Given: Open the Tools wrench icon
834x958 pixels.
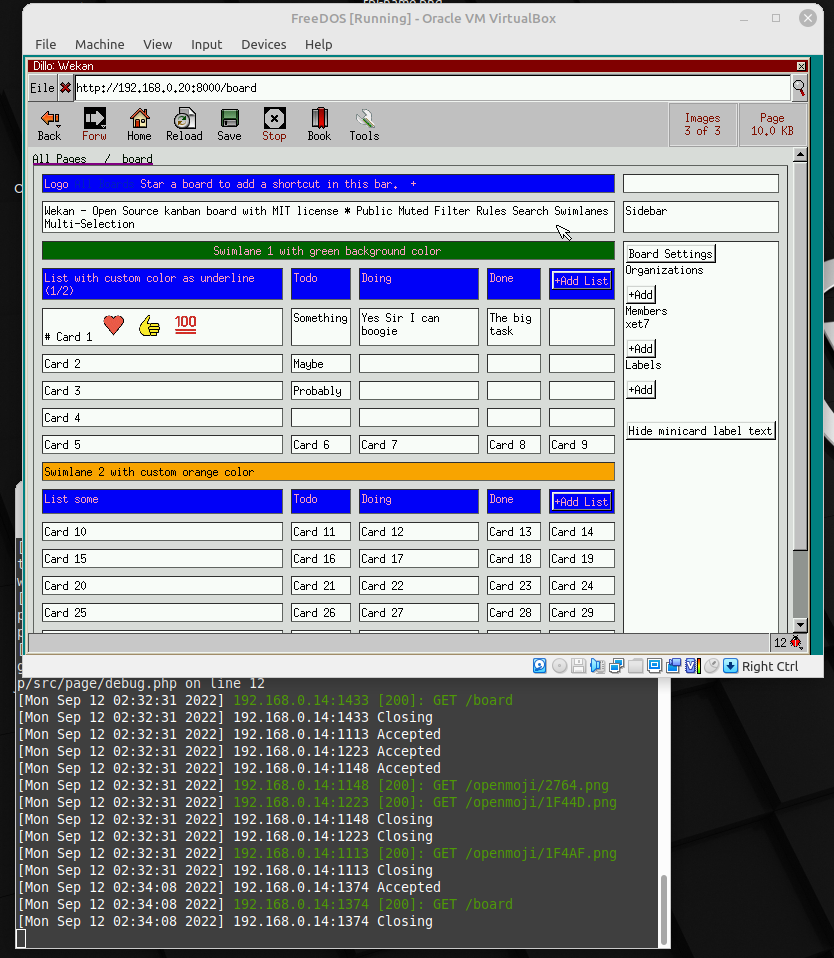Looking at the screenshot, I should [364, 125].
